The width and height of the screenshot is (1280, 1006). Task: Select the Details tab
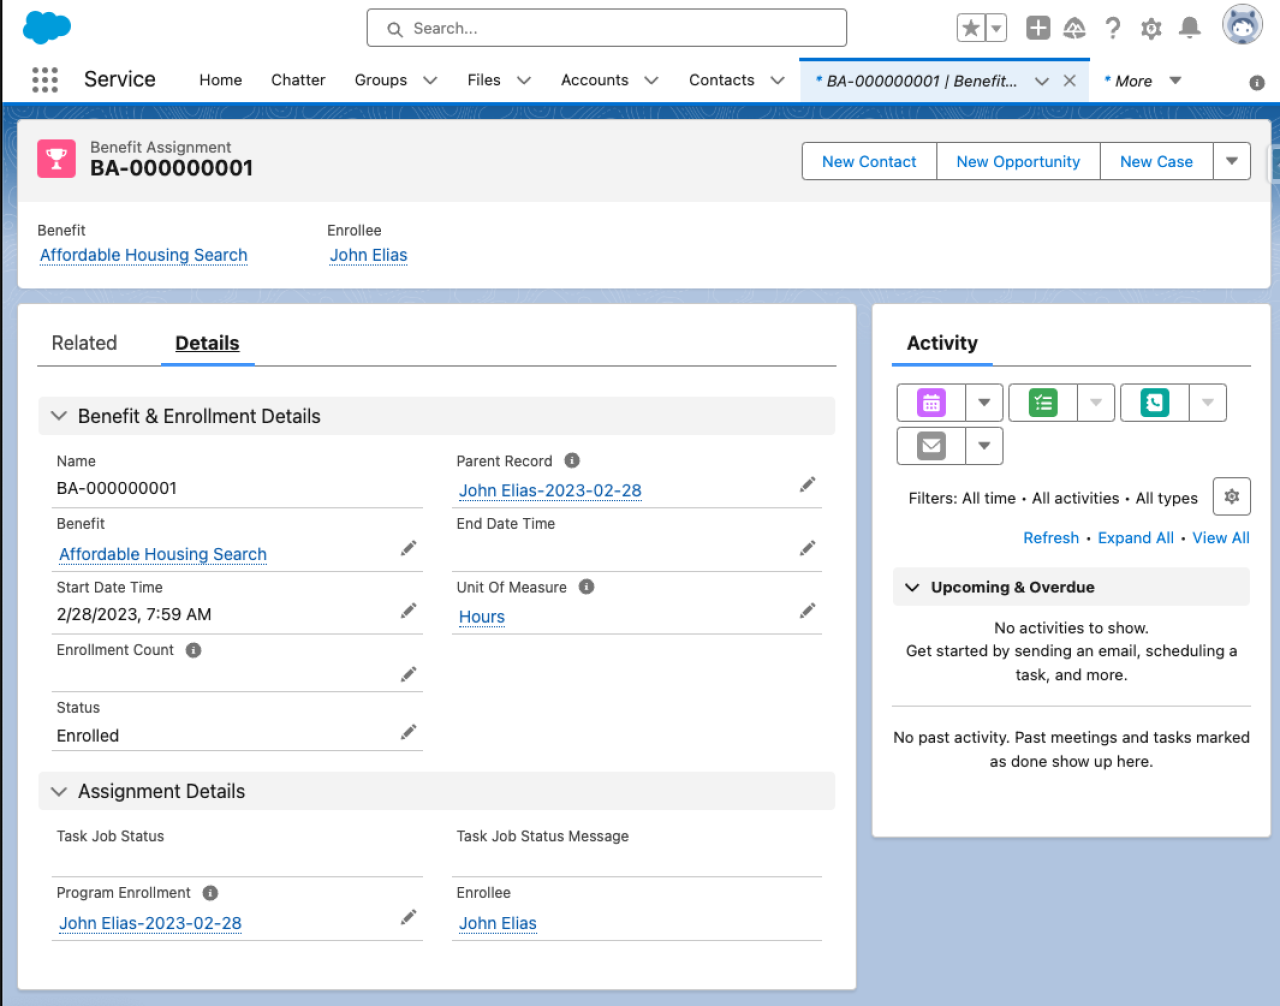[x=207, y=343]
